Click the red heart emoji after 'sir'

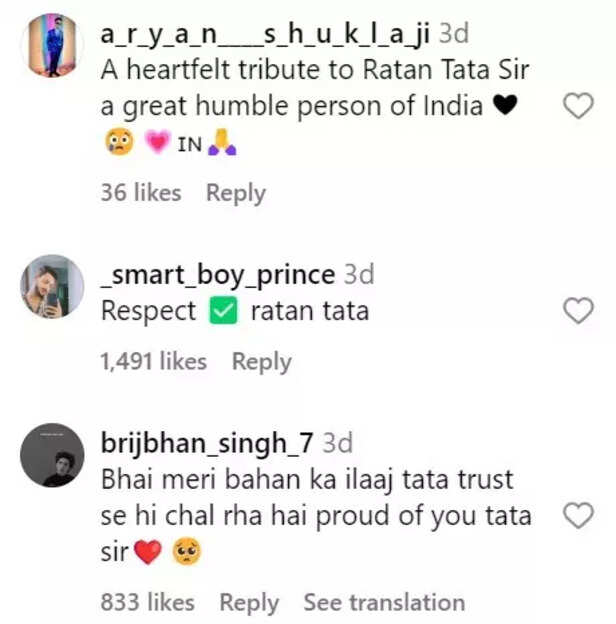tap(148, 552)
